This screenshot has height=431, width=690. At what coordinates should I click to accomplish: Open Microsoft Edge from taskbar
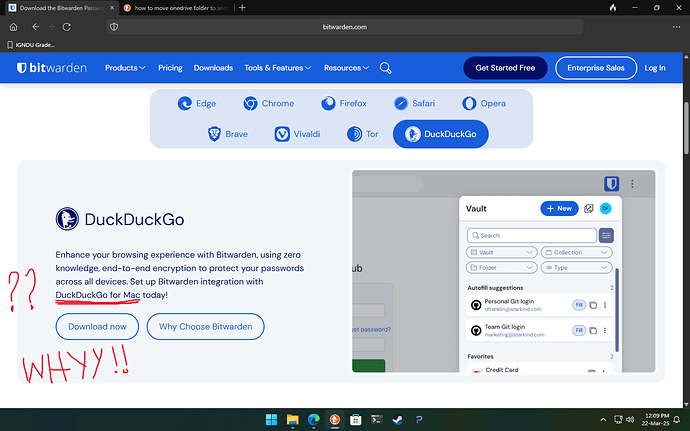[x=314, y=420]
